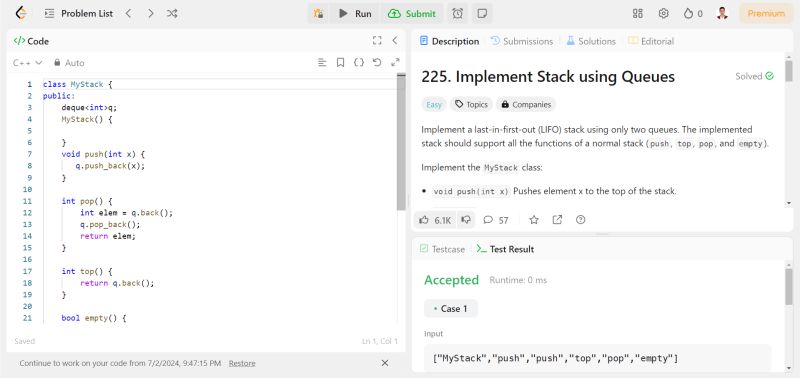The width and height of the screenshot is (800, 378).
Task: Switch to the Submissions tab
Action: coord(522,41)
